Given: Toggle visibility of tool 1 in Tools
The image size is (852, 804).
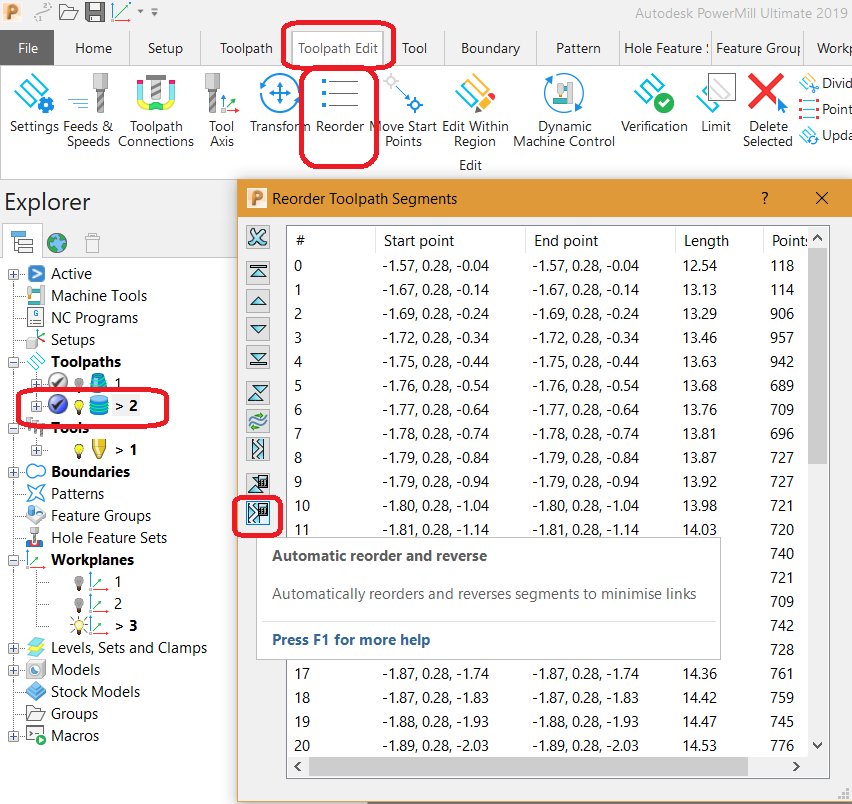Looking at the screenshot, I should [x=77, y=449].
